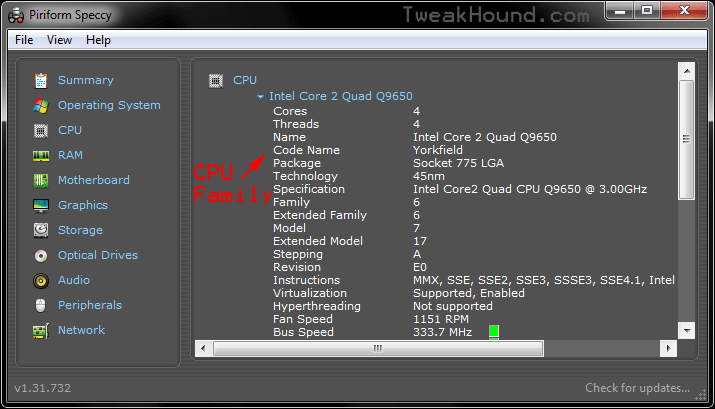Viewport: 715px width, 409px height.
Task: Click the horizontal scrollbar thumb
Action: click(x=378, y=349)
